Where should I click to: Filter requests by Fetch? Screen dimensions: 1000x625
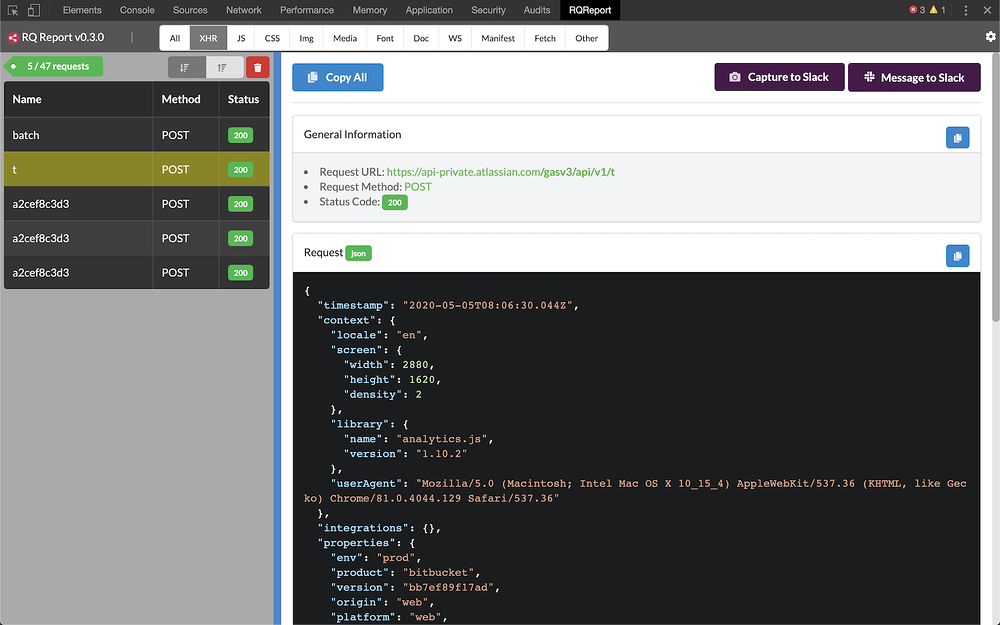[x=545, y=38]
